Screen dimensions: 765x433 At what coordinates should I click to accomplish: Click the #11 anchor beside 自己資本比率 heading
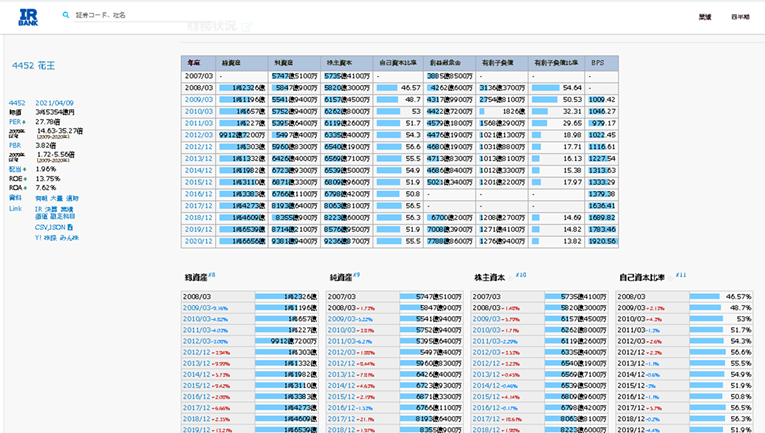[x=681, y=275]
